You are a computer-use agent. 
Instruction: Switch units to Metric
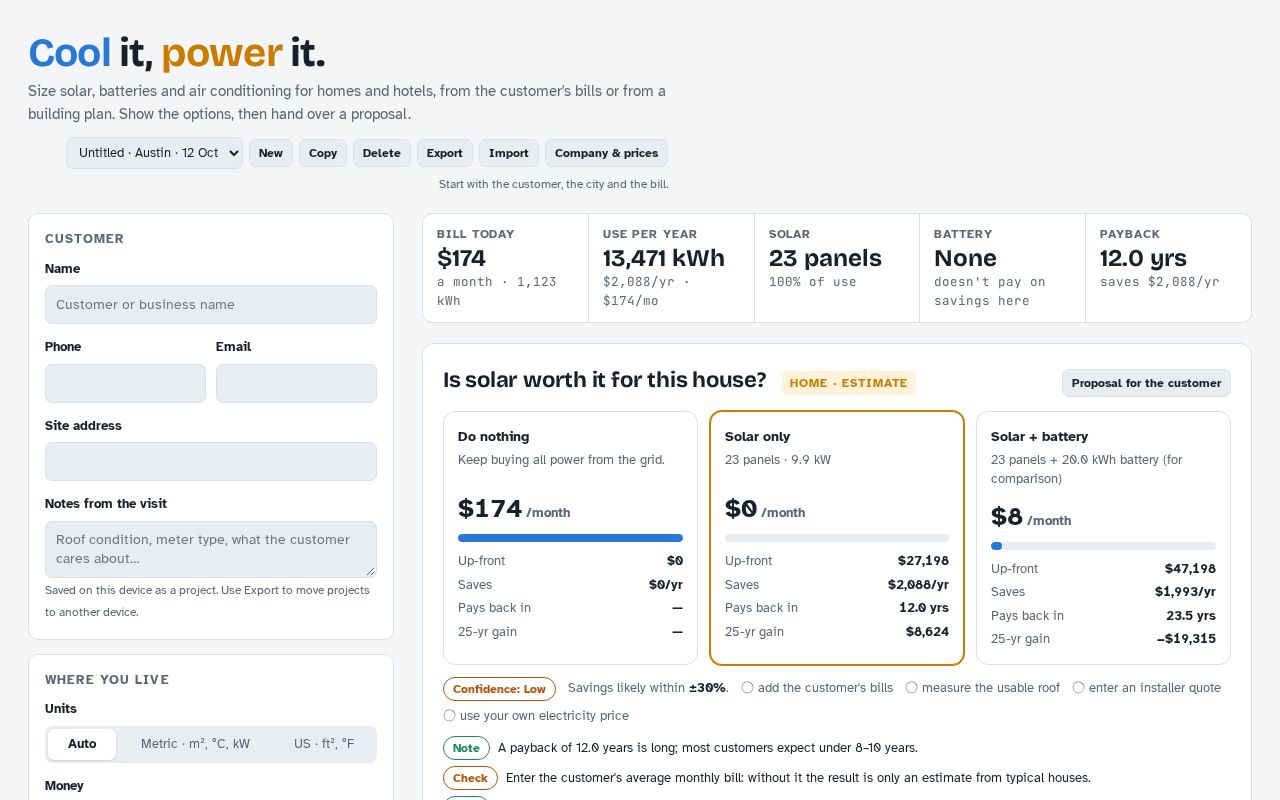[195, 744]
